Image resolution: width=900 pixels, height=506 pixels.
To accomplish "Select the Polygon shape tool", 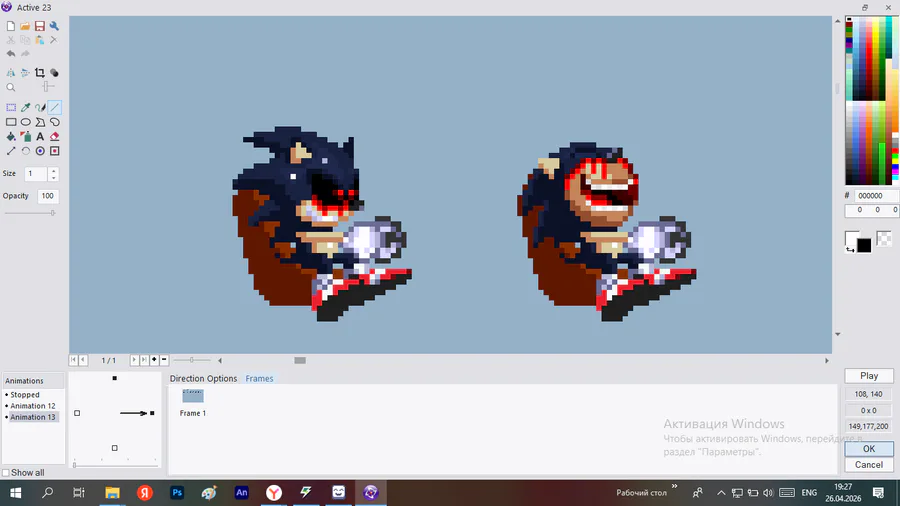I will 40,122.
